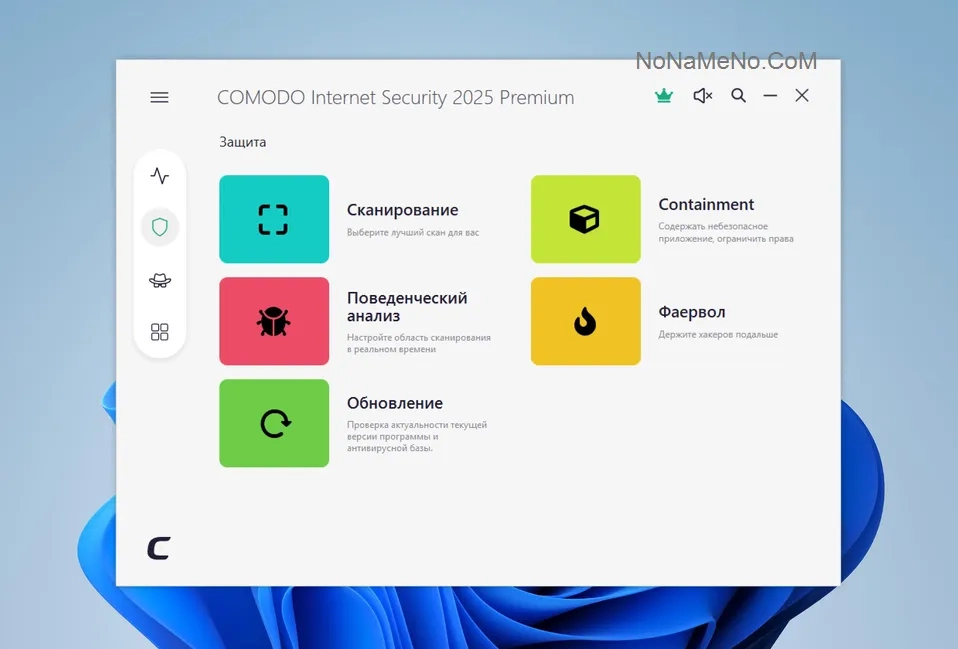Open the Обновление label
The height and width of the screenshot is (649, 958).
point(395,403)
